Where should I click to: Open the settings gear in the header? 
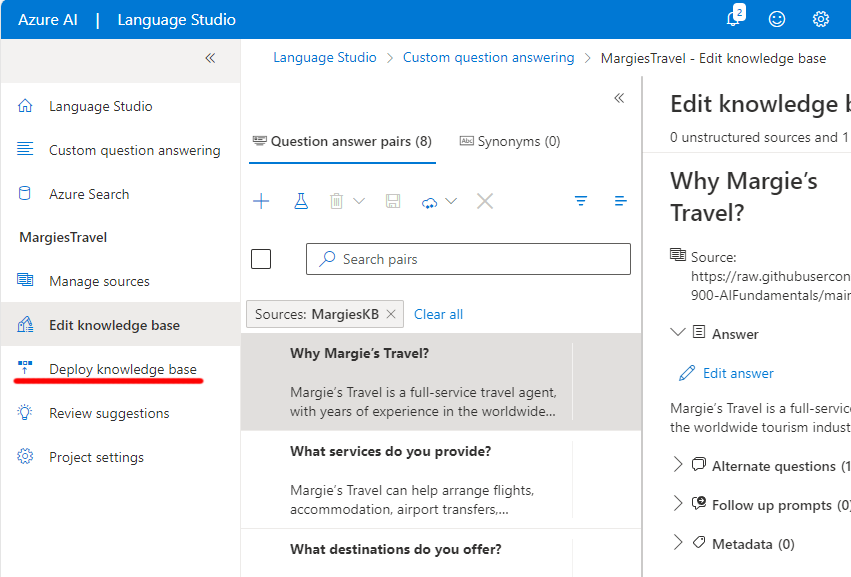(x=820, y=20)
